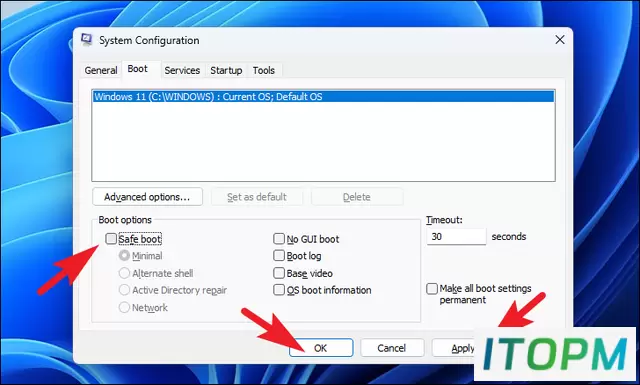This screenshot has height=385, width=640.
Task: Open the Services tab
Action: (182, 70)
